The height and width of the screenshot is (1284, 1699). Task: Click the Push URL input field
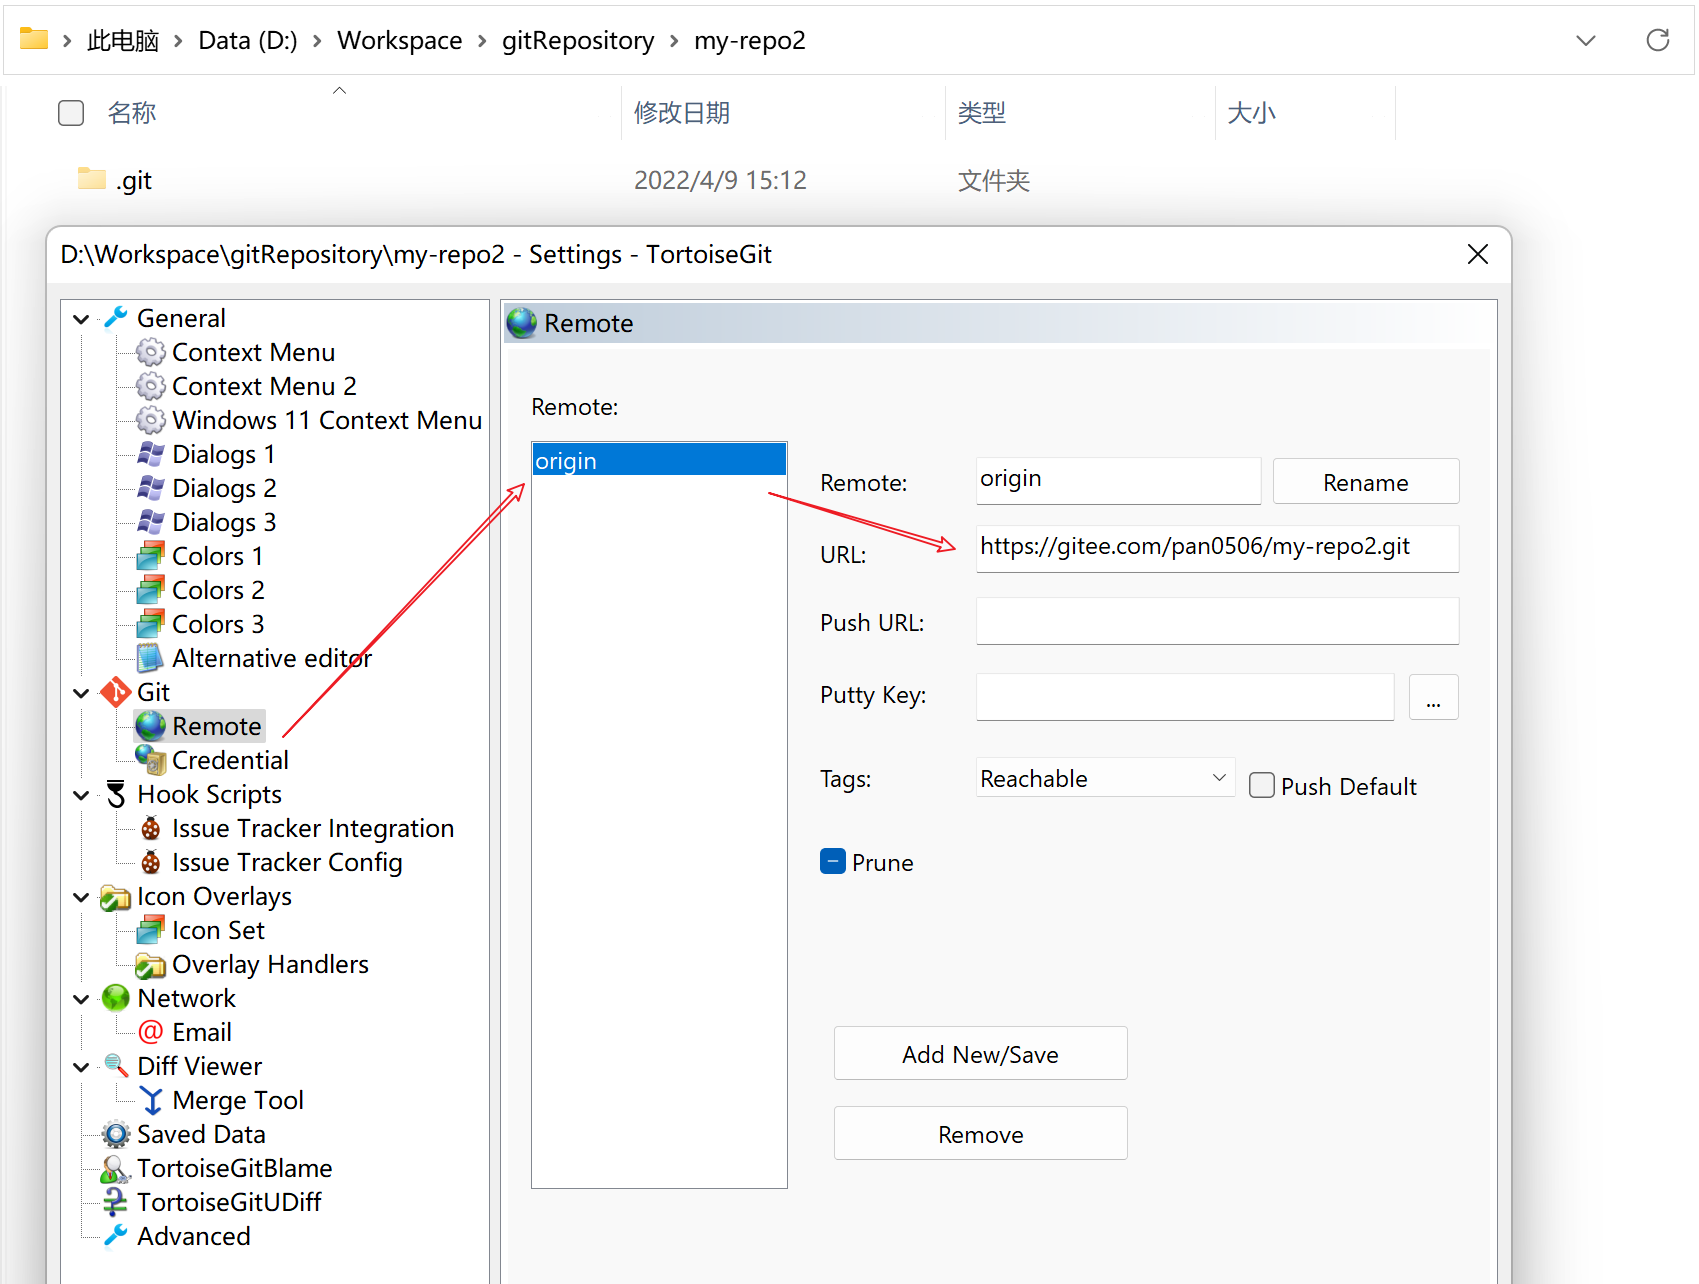click(1216, 622)
